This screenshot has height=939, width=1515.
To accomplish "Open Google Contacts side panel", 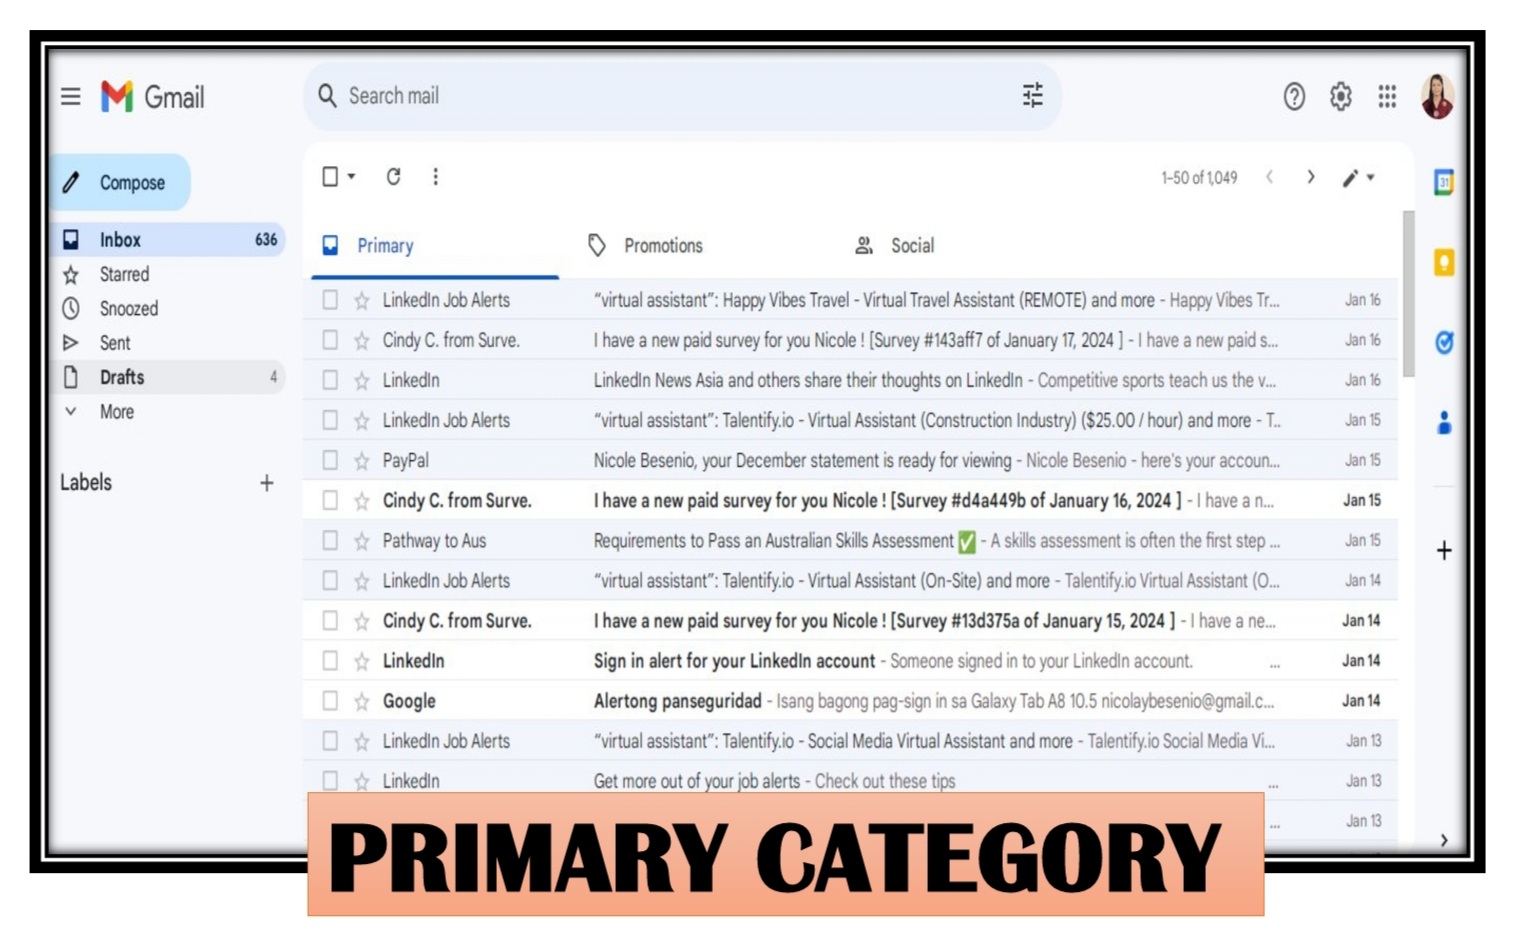I will click(x=1444, y=423).
